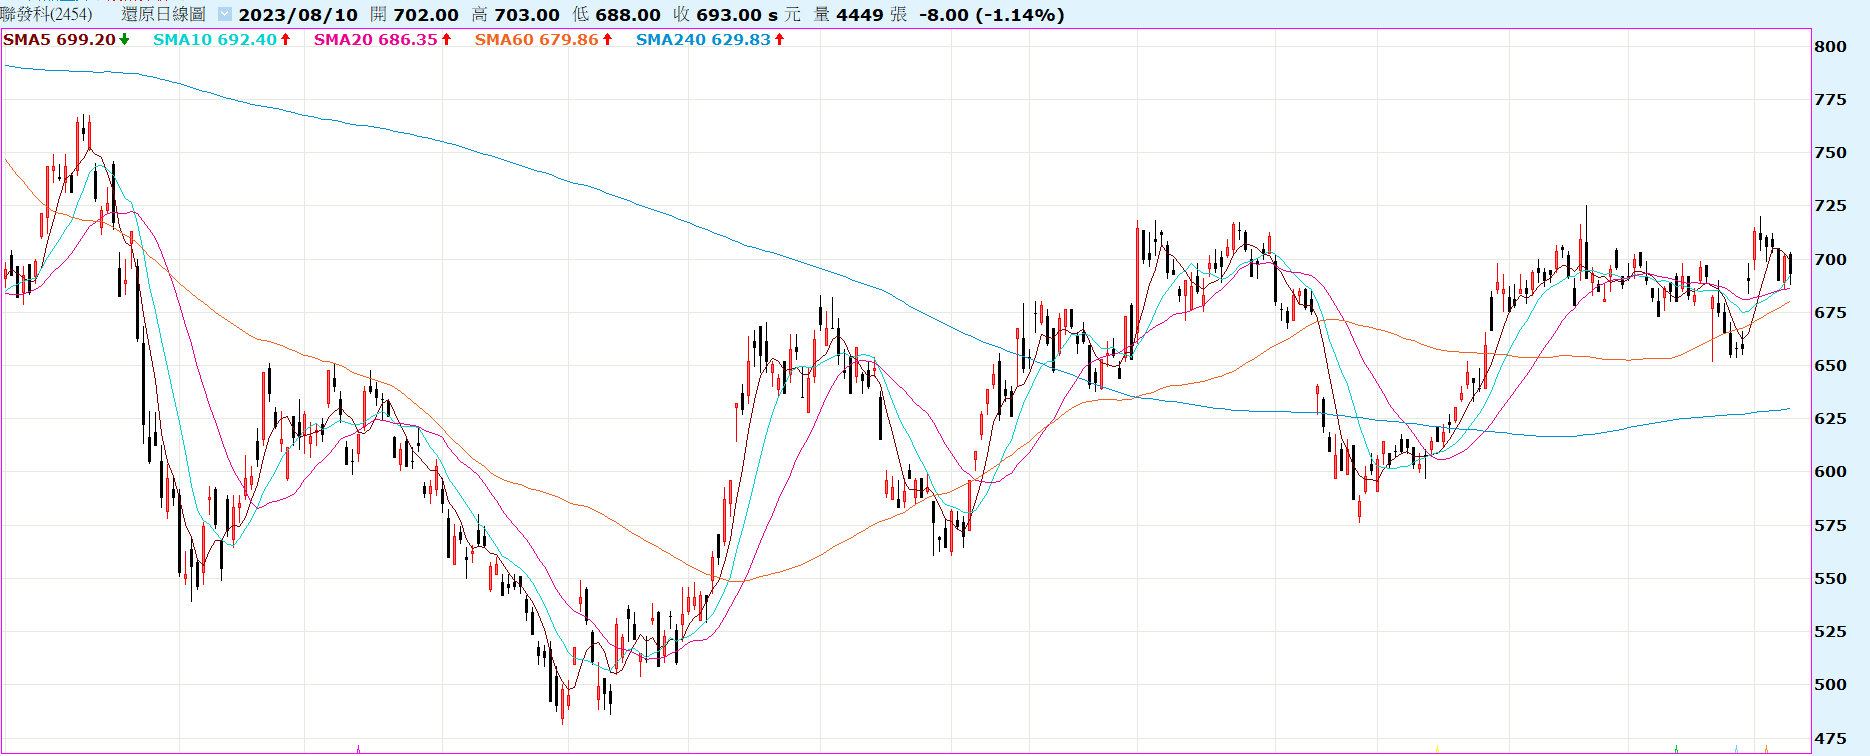Click the volume 4449 value in header
The height and width of the screenshot is (756, 1870).
tap(859, 15)
